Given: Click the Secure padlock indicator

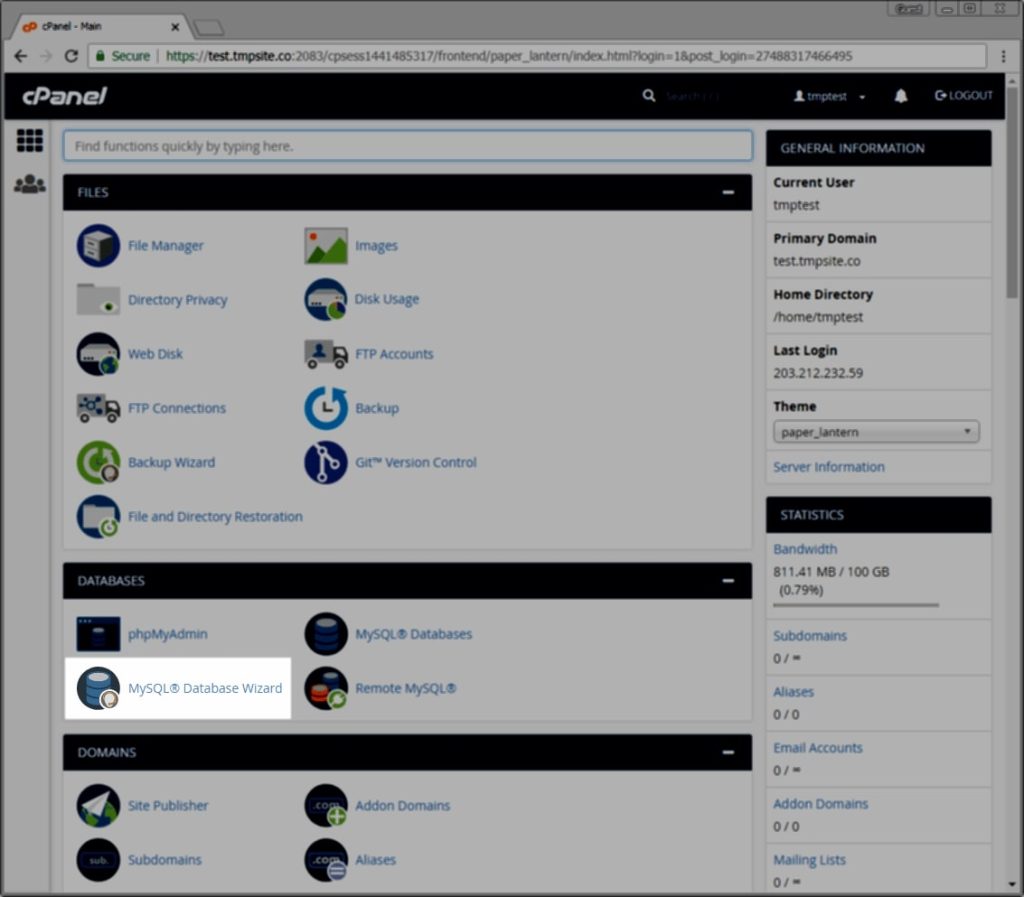Looking at the screenshot, I should 123,56.
